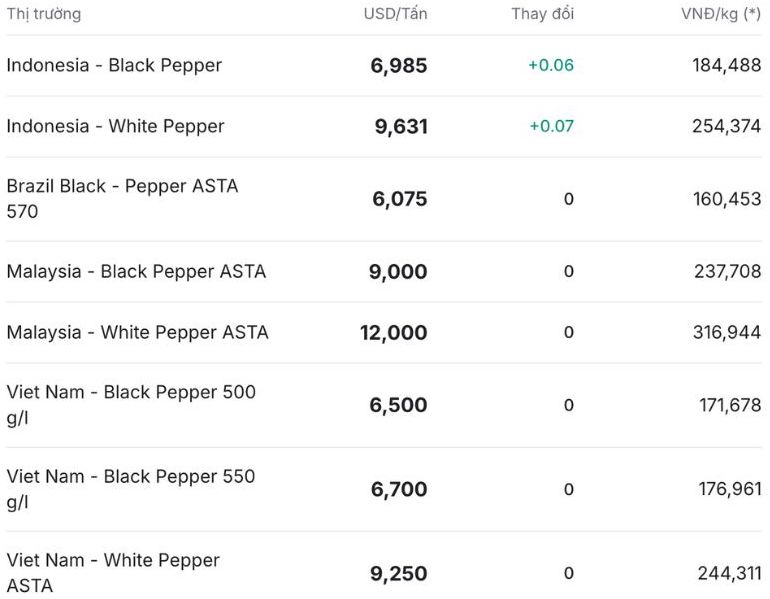Click the green +0.07 change value
Image resolution: width=770 pixels, height=599 pixels.
coord(551,126)
